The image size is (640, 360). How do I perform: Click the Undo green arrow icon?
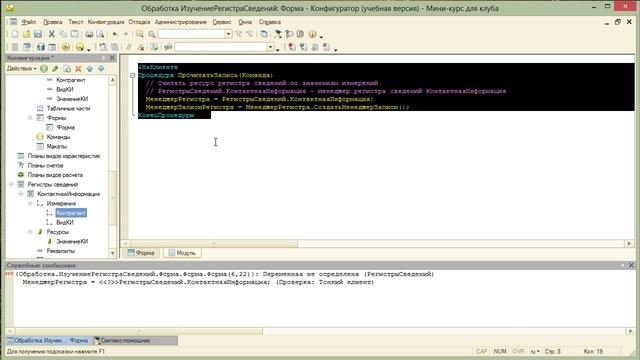coord(115,35)
